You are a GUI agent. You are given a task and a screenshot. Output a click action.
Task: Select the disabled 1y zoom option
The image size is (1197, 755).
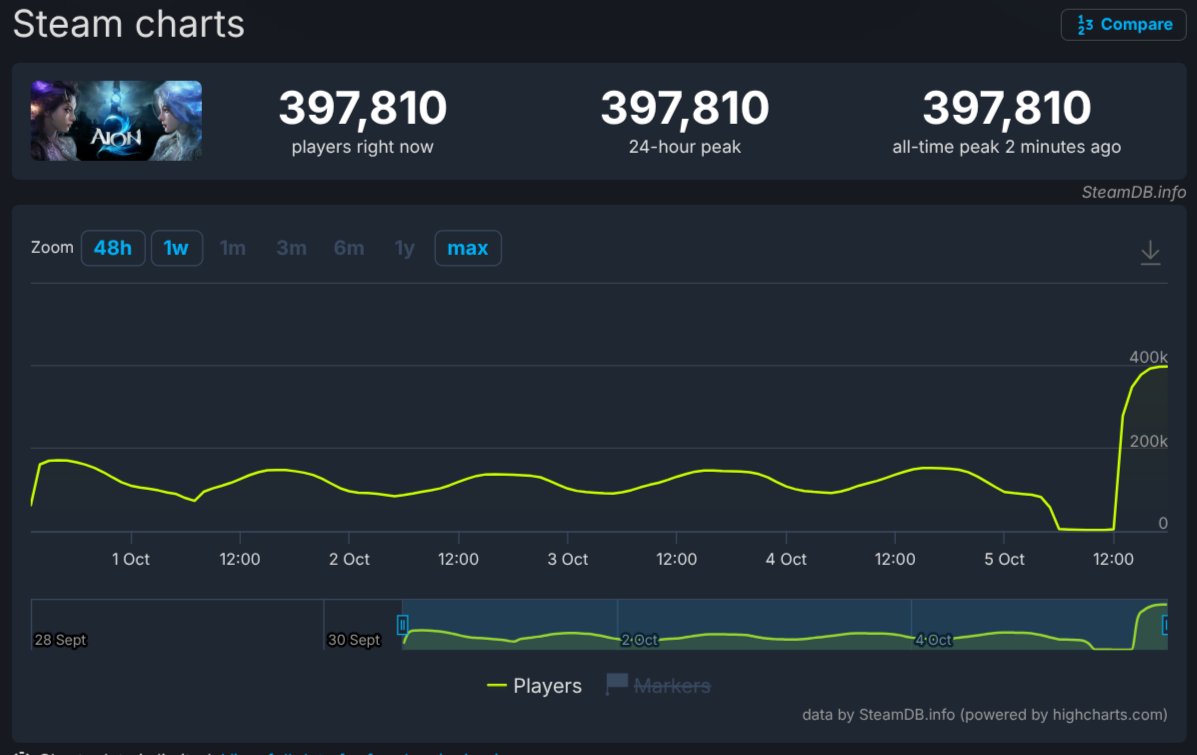[405, 248]
